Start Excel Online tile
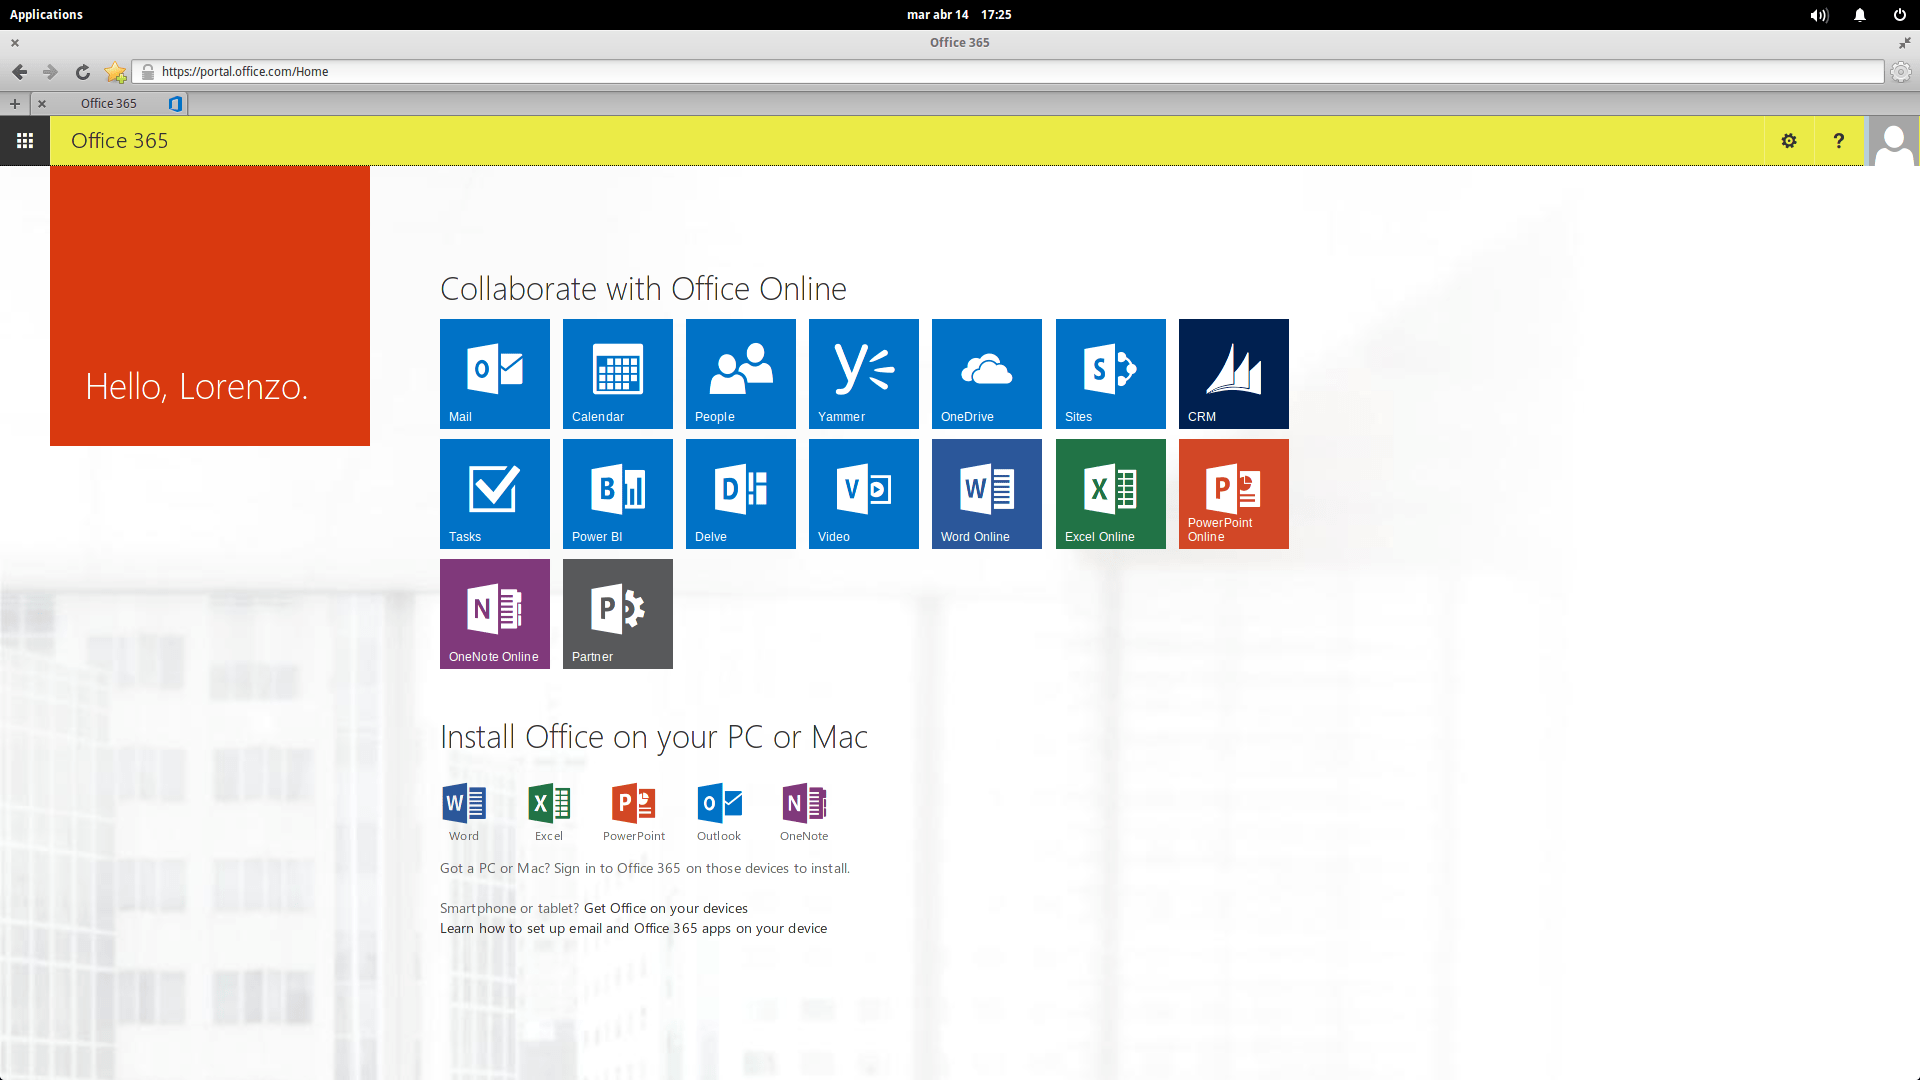This screenshot has width=1920, height=1080. (x=1111, y=494)
